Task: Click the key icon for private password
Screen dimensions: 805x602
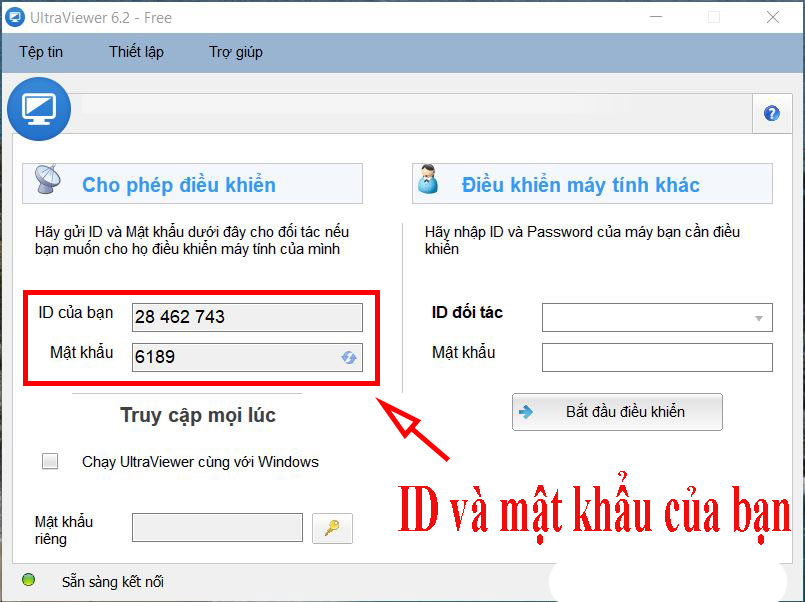Action: (x=332, y=528)
